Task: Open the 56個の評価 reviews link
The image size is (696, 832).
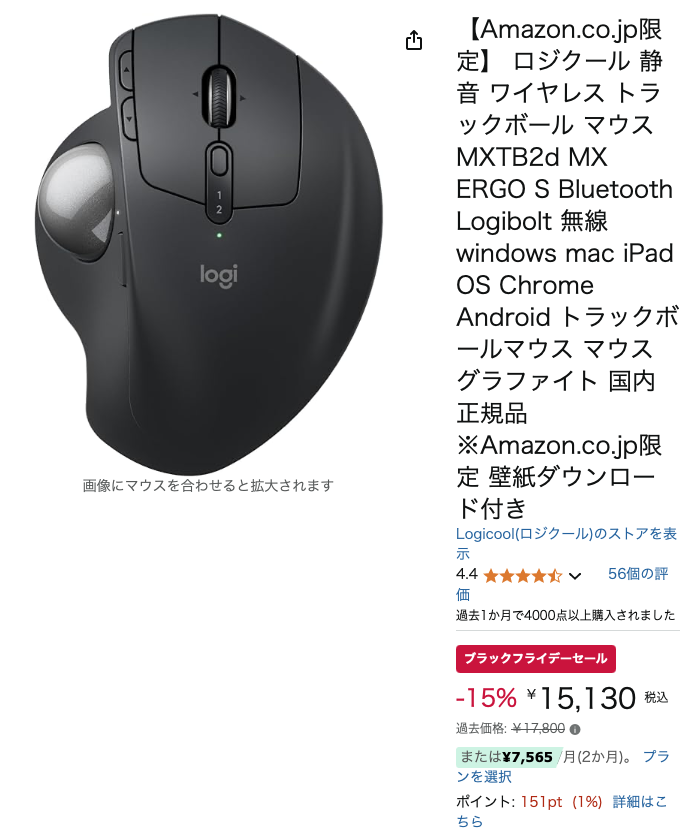Action: (562, 584)
